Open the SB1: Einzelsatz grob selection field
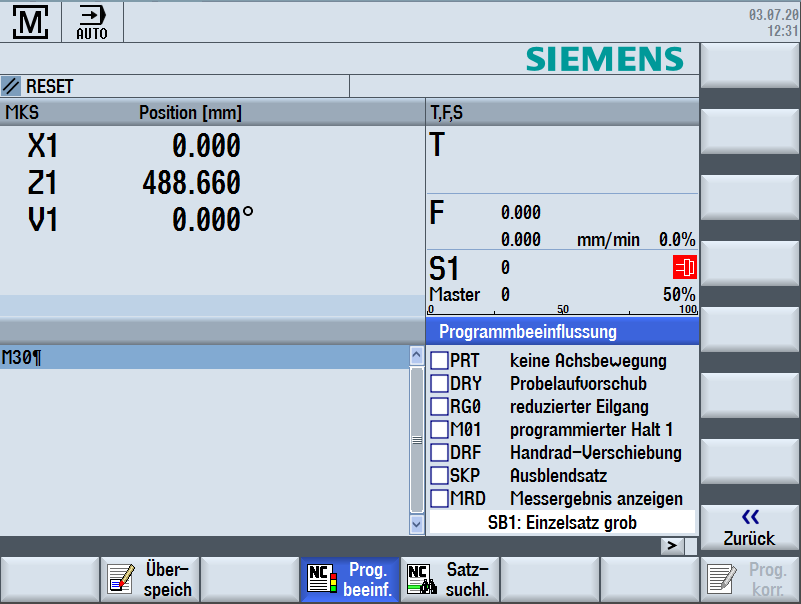The height and width of the screenshot is (604, 801). click(x=562, y=522)
